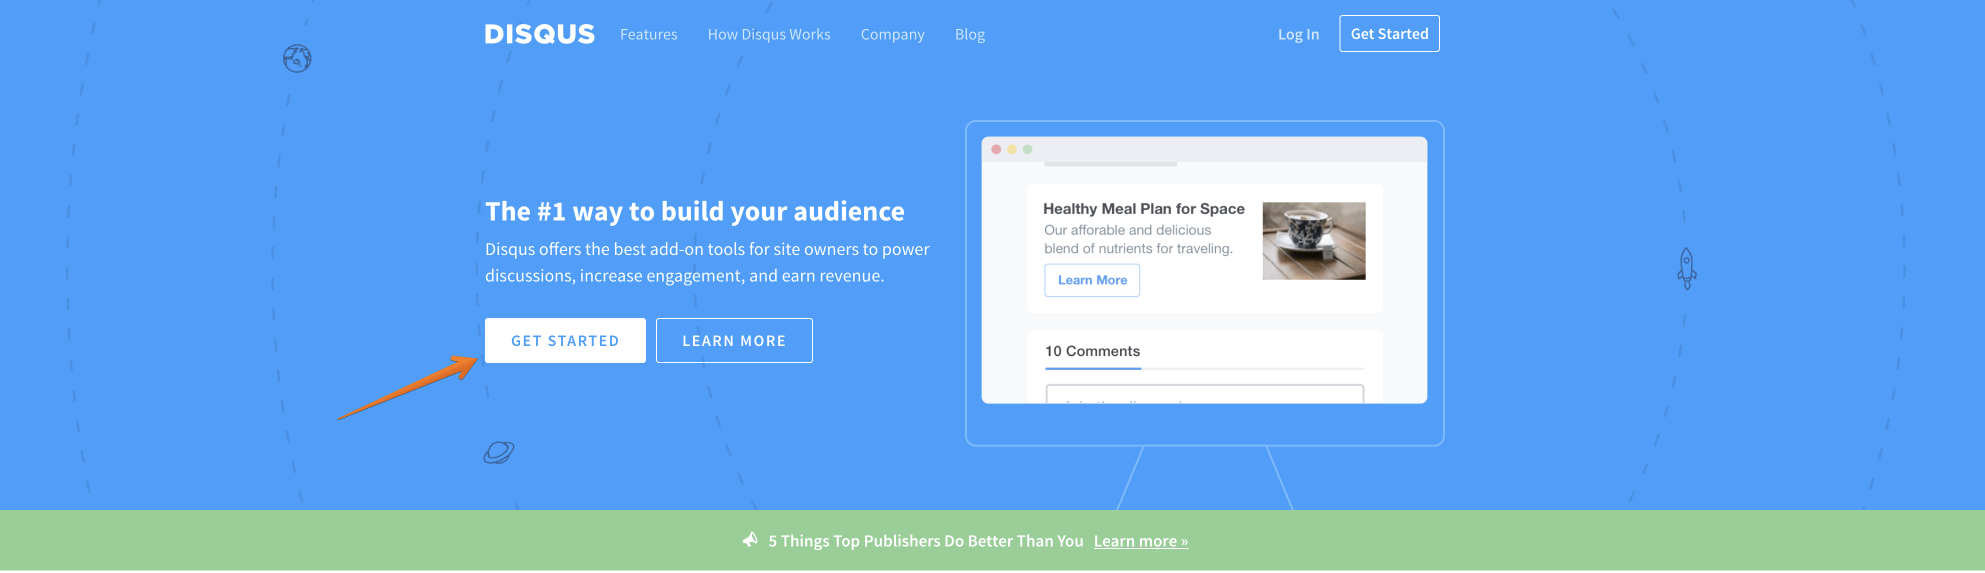Click the comment input box in mockup

(x=1204, y=394)
